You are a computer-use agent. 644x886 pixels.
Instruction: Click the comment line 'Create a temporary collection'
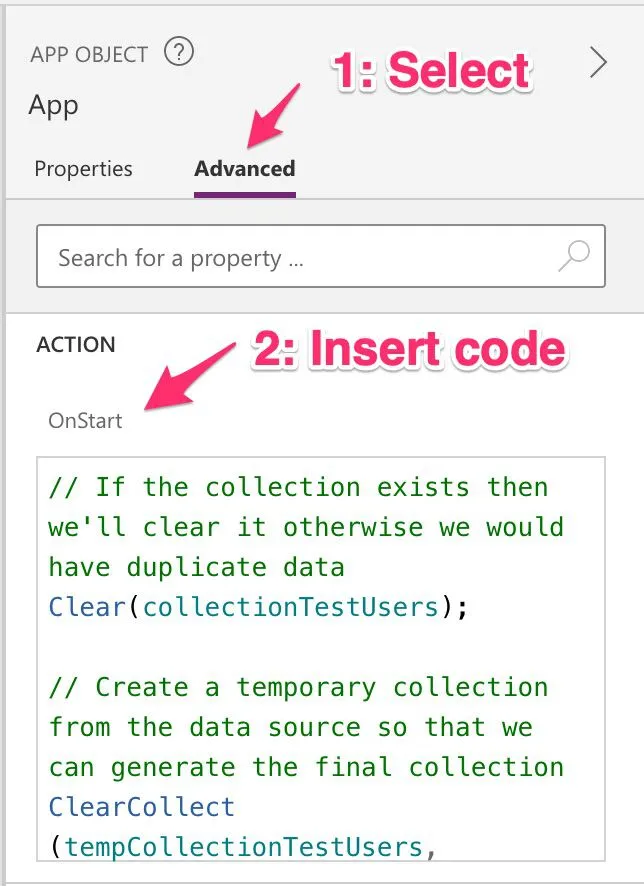click(x=298, y=688)
